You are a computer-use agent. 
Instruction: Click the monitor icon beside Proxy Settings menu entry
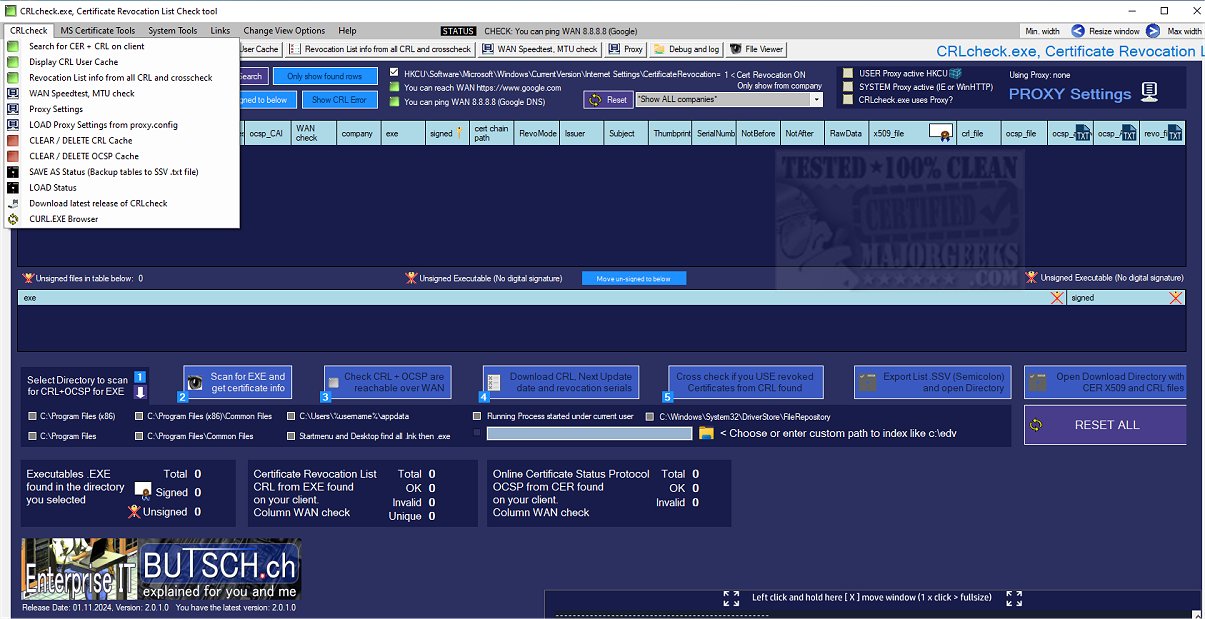[x=13, y=109]
